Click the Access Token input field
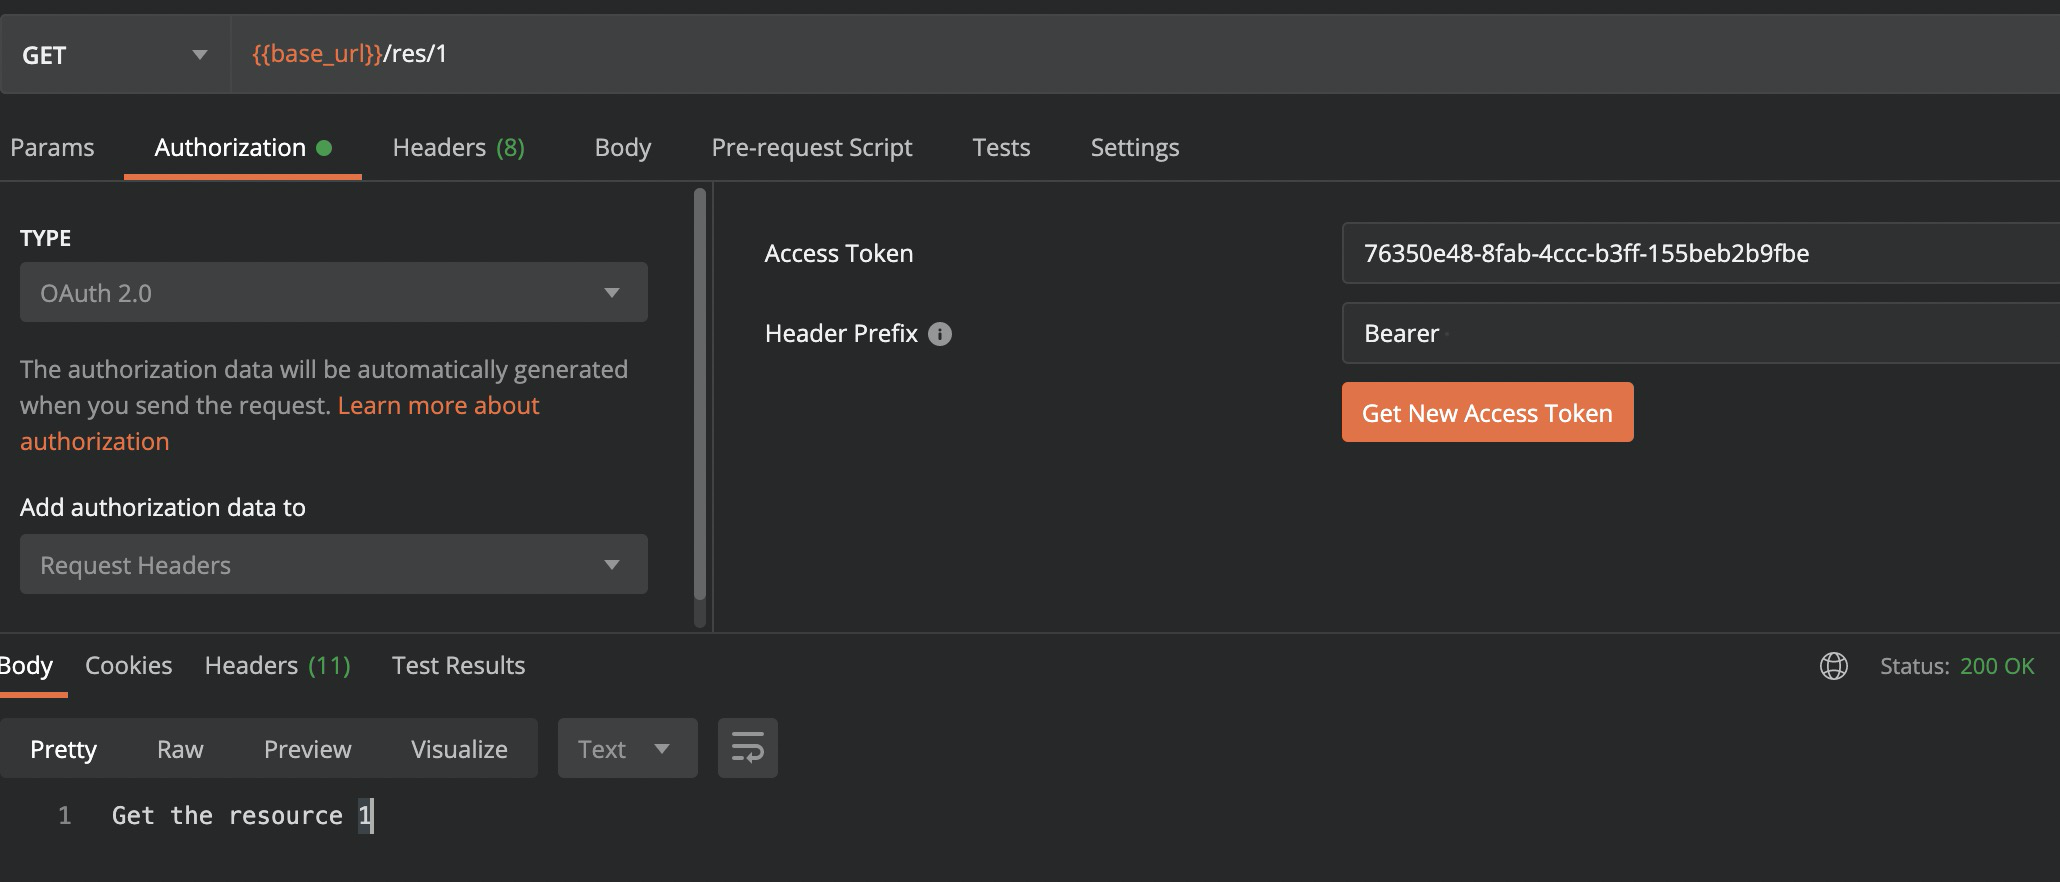The image size is (2060, 882). (x=1700, y=254)
